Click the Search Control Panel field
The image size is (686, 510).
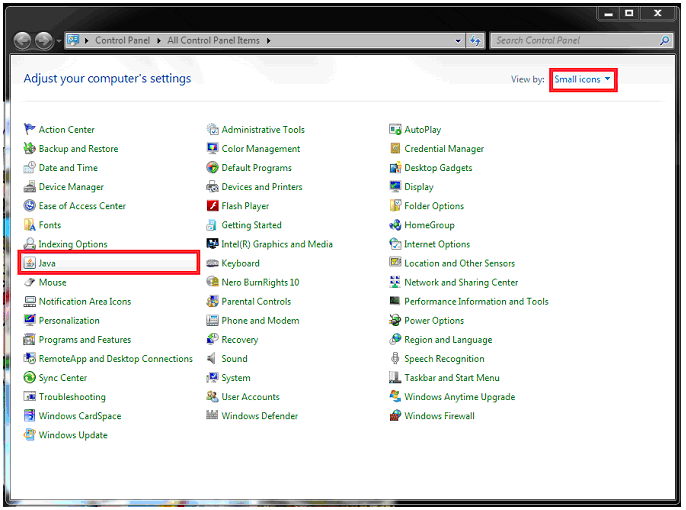pyautogui.click(x=575, y=41)
